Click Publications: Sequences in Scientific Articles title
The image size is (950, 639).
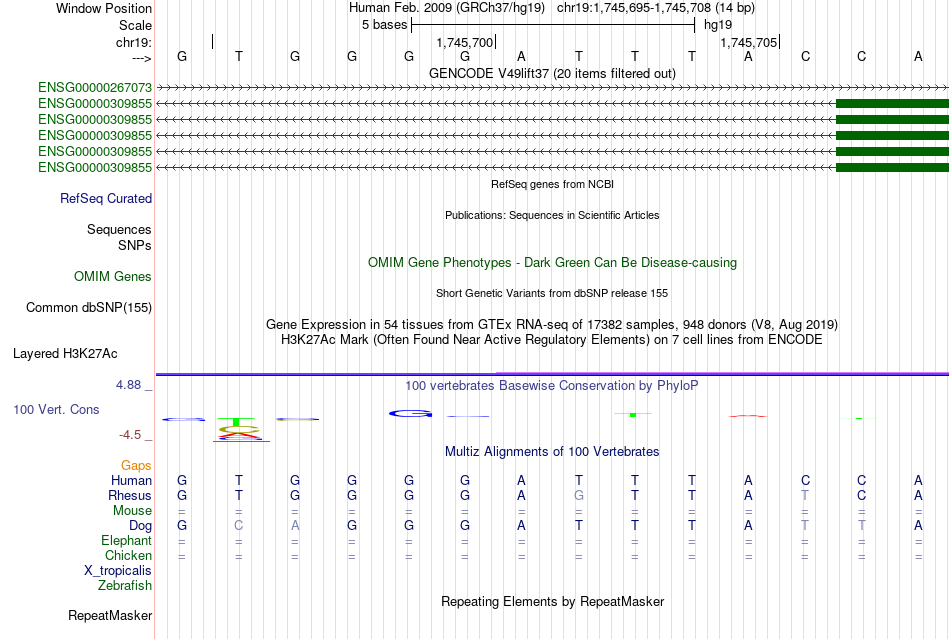[552, 216]
